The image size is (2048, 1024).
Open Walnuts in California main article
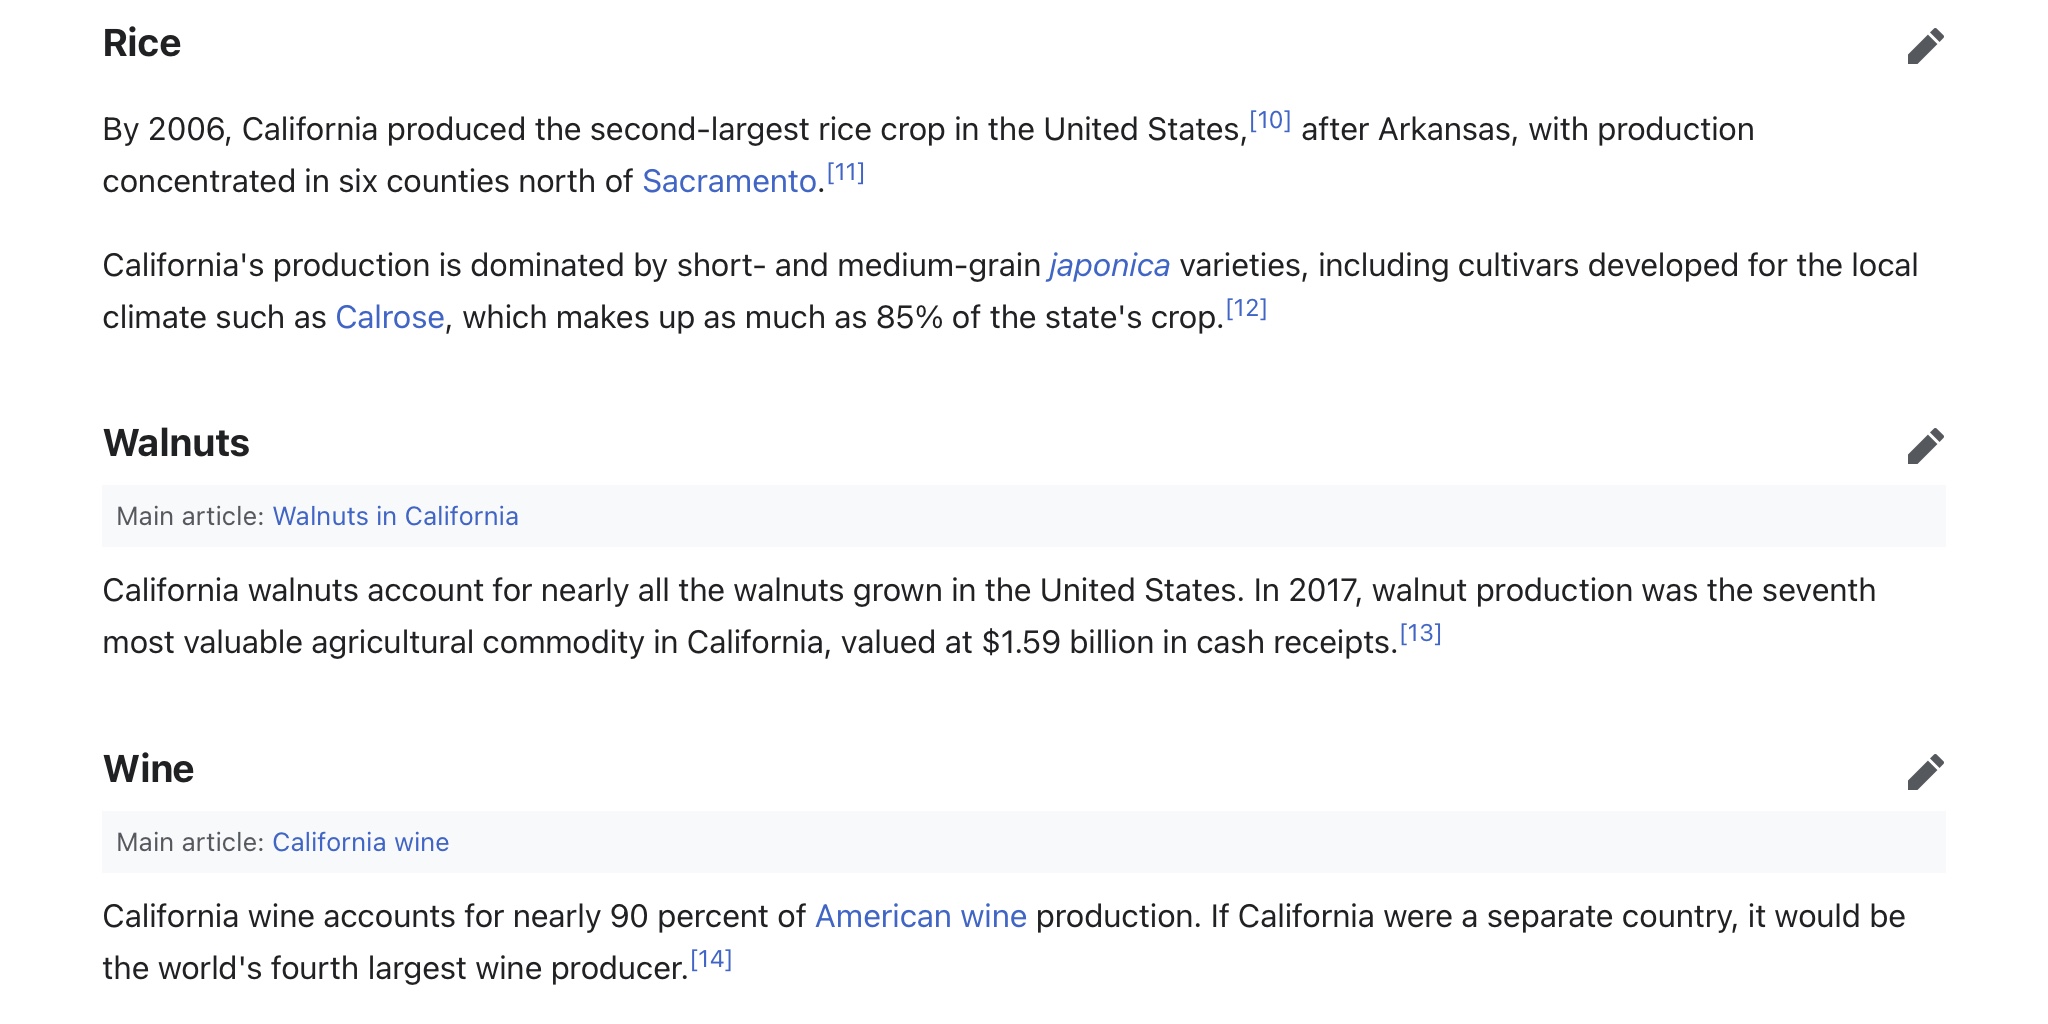(395, 516)
